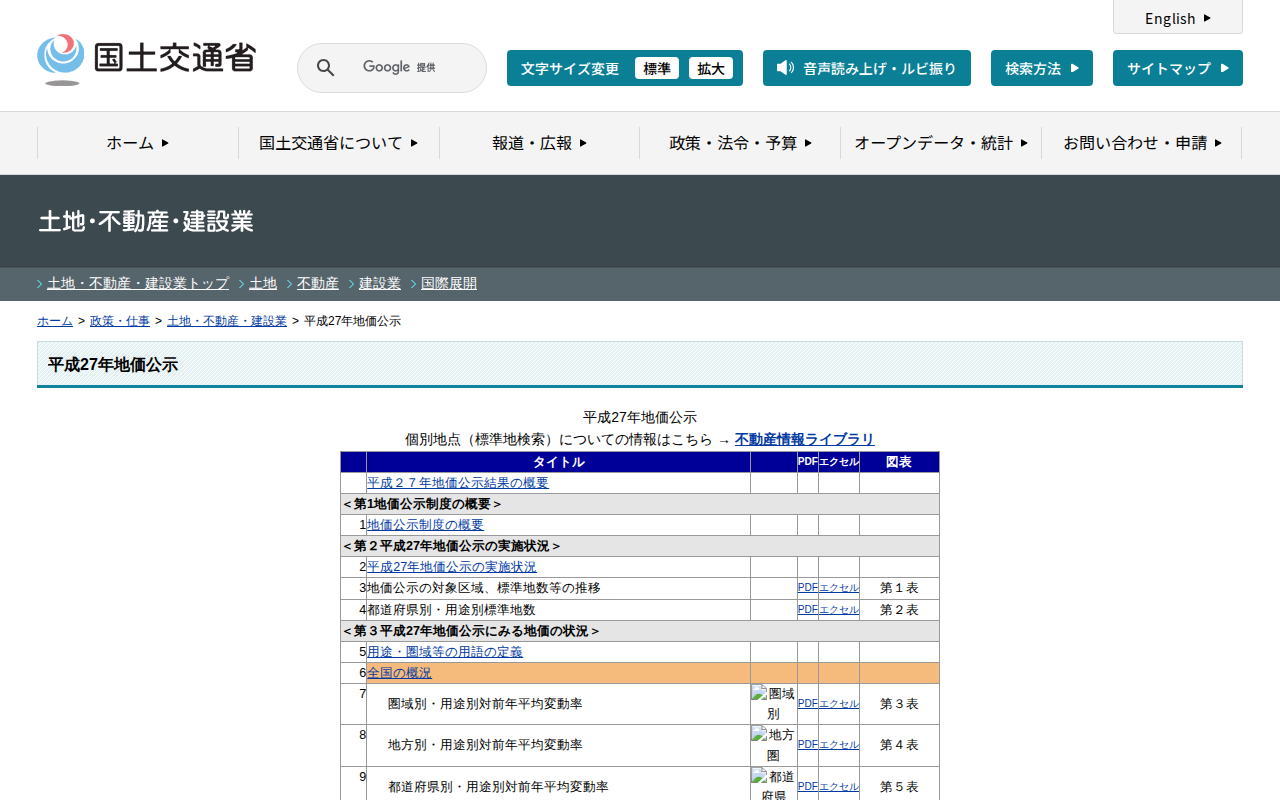Expand the 政策・法令・予算 menu
Image resolution: width=1280 pixels, height=800 pixels.
[740, 143]
